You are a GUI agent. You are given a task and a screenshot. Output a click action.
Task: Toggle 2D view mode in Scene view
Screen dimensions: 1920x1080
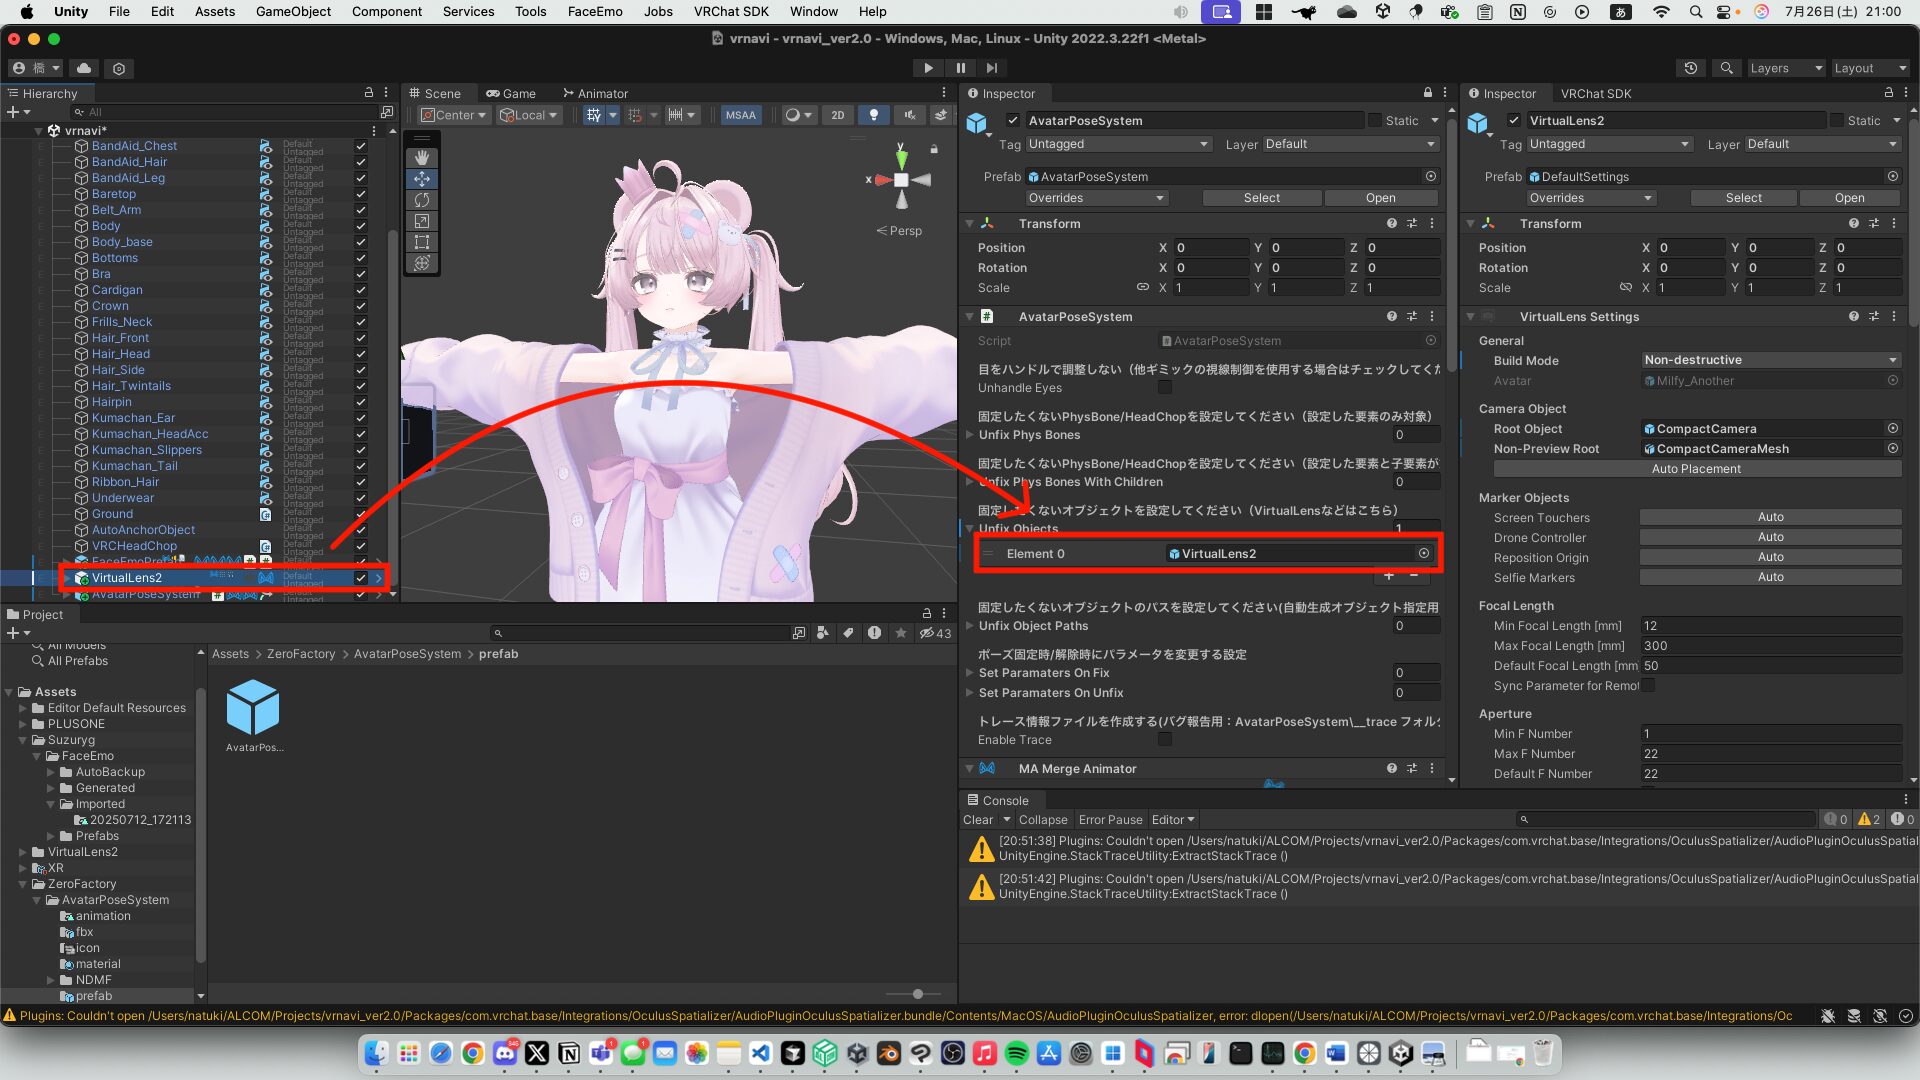[838, 115]
